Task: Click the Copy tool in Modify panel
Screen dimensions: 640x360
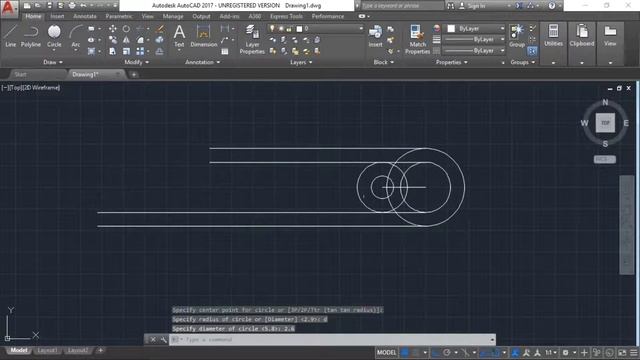Action: pos(113,40)
